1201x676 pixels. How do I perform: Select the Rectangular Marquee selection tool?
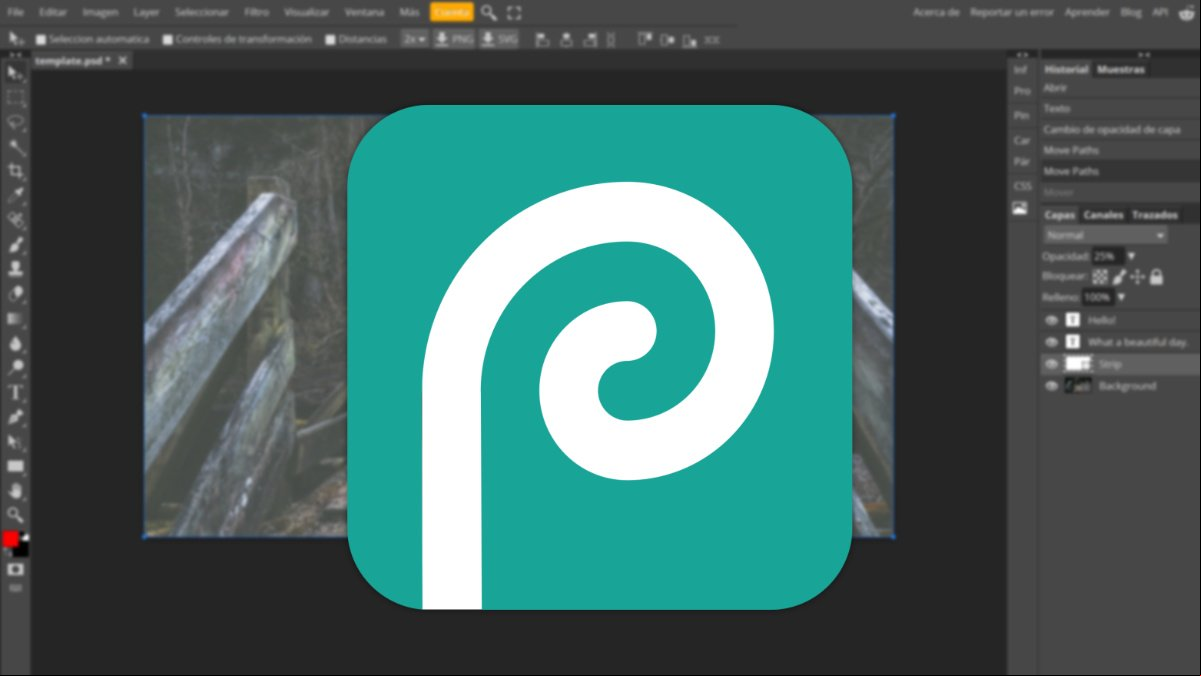16,98
